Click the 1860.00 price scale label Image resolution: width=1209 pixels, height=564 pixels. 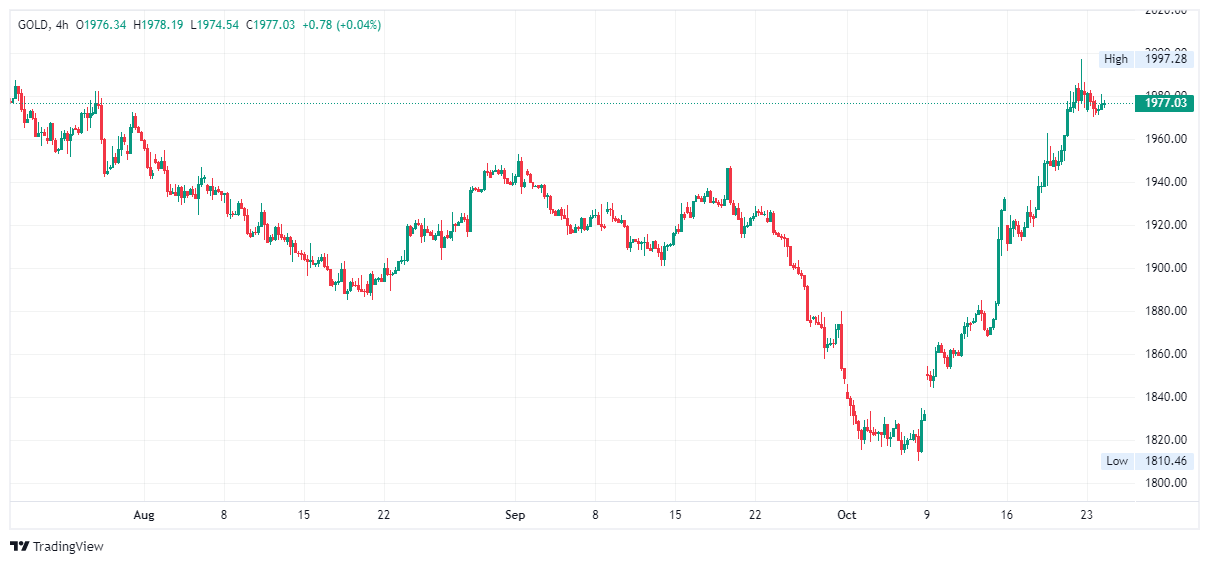point(1166,354)
